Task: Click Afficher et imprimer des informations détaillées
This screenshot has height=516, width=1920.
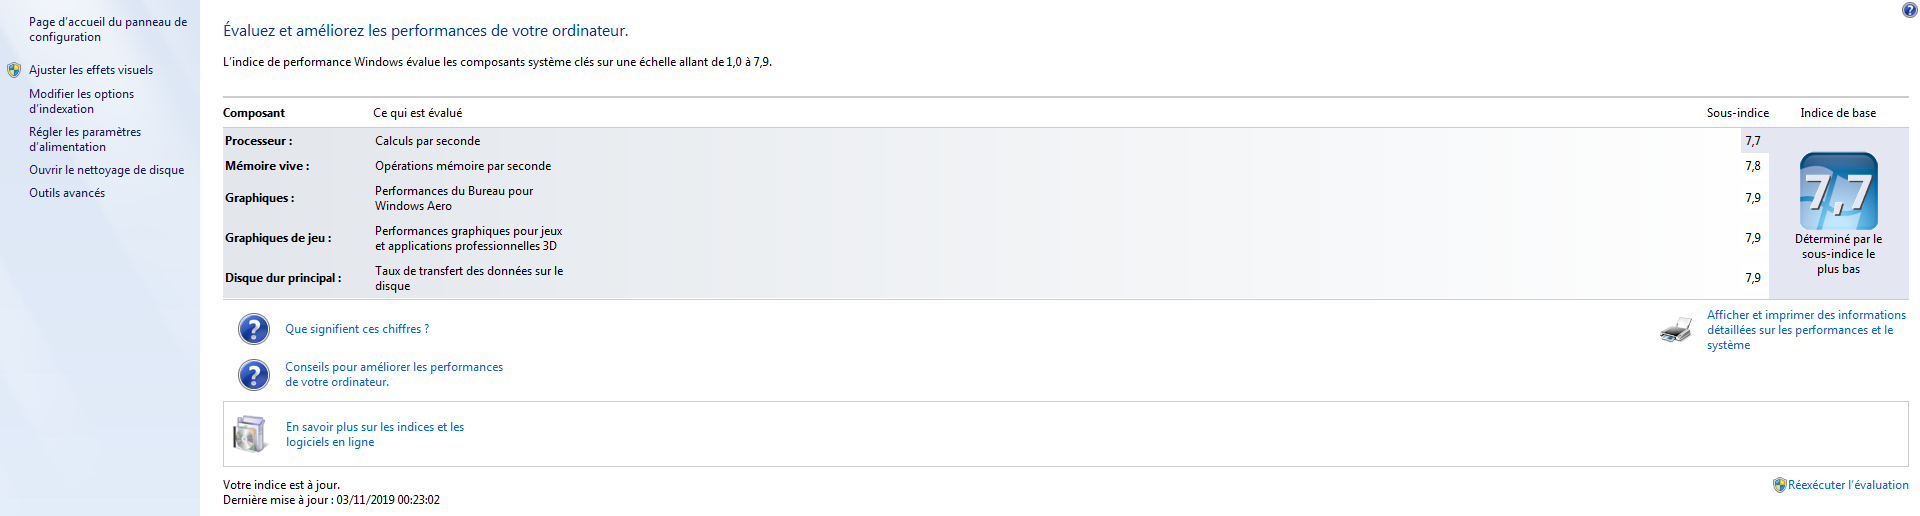Action: (x=1806, y=330)
